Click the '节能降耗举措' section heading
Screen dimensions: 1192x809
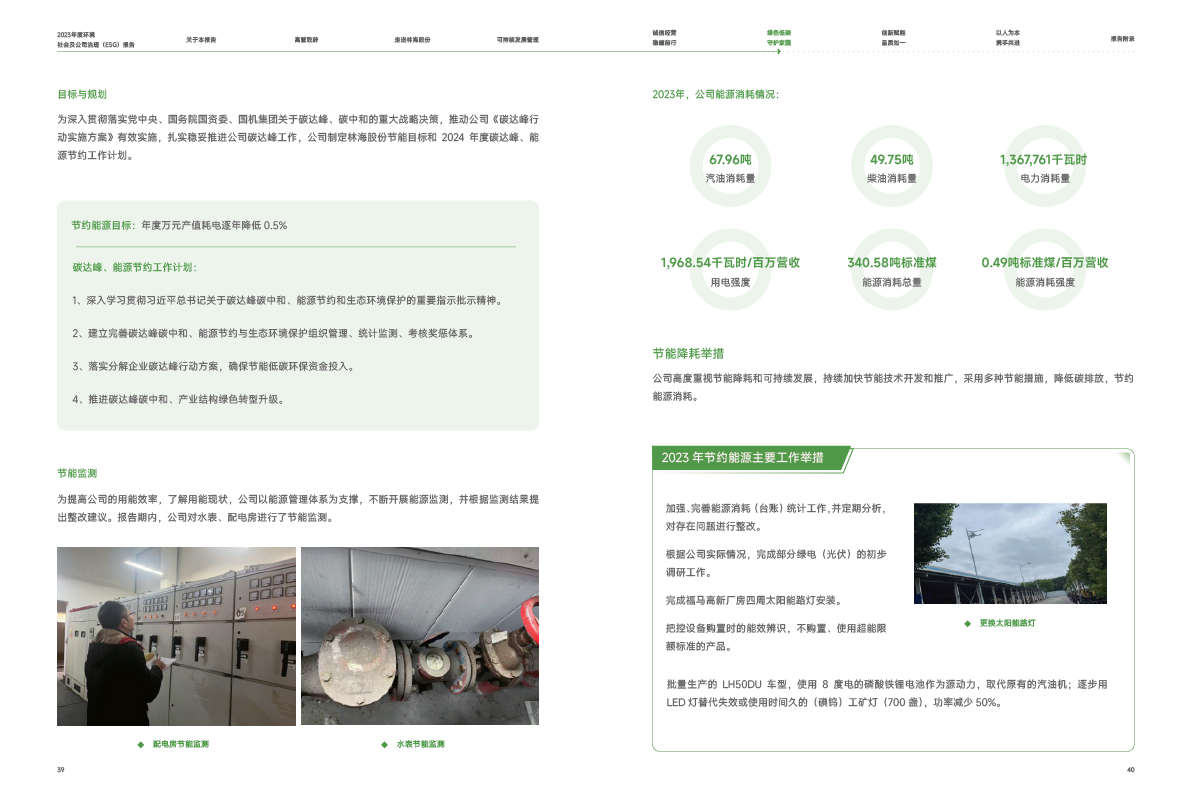click(x=688, y=353)
